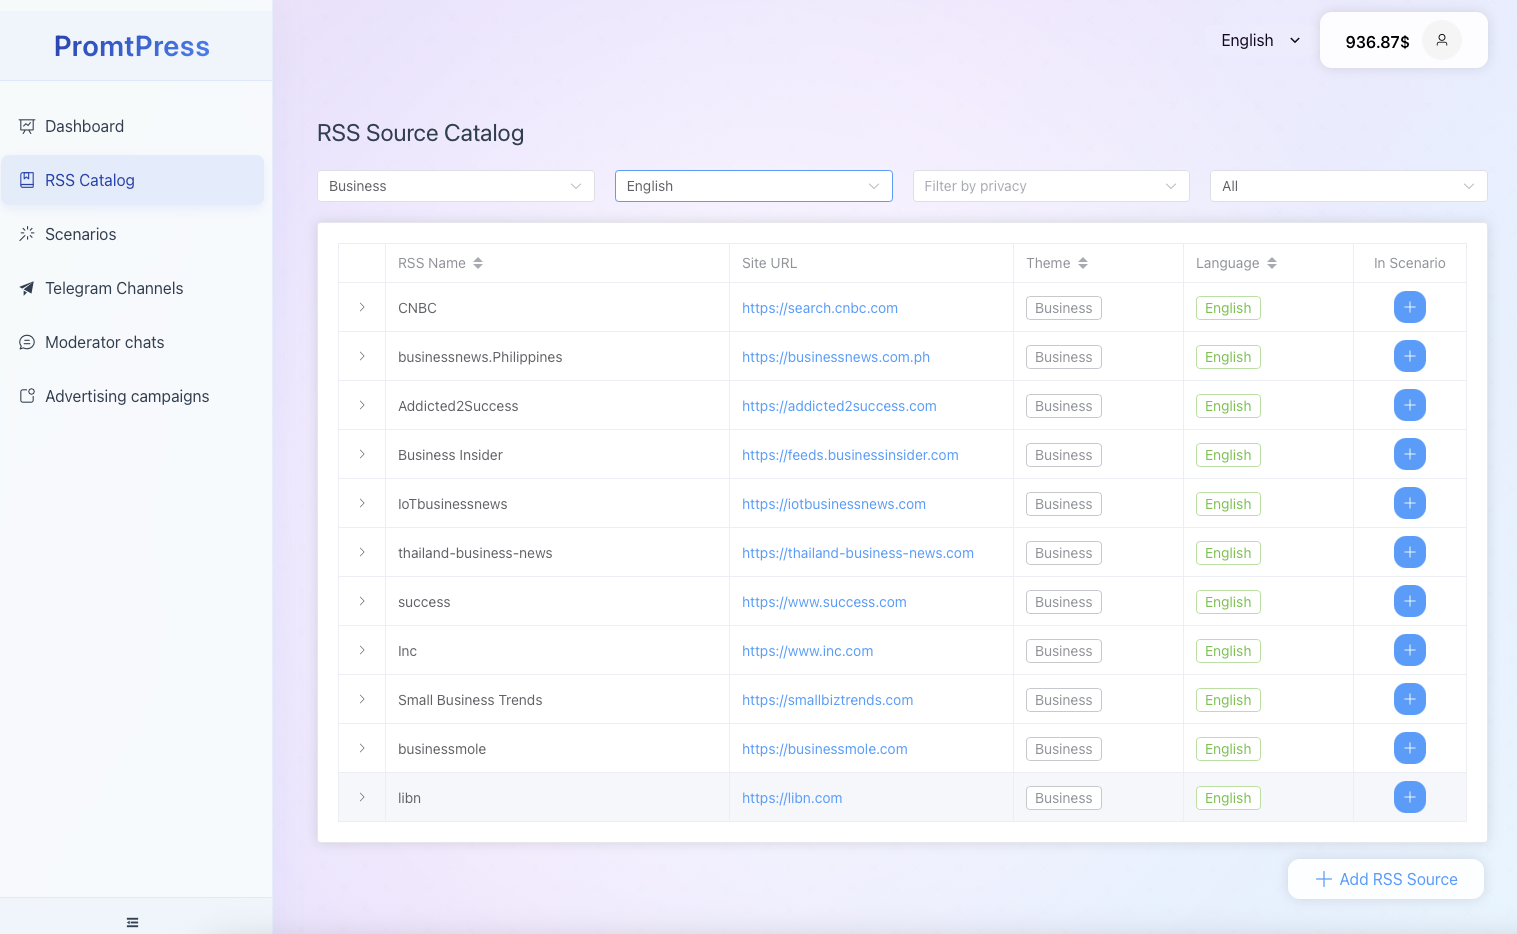1517x934 pixels.
Task: Sort by Theme column arrows
Action: tap(1083, 263)
